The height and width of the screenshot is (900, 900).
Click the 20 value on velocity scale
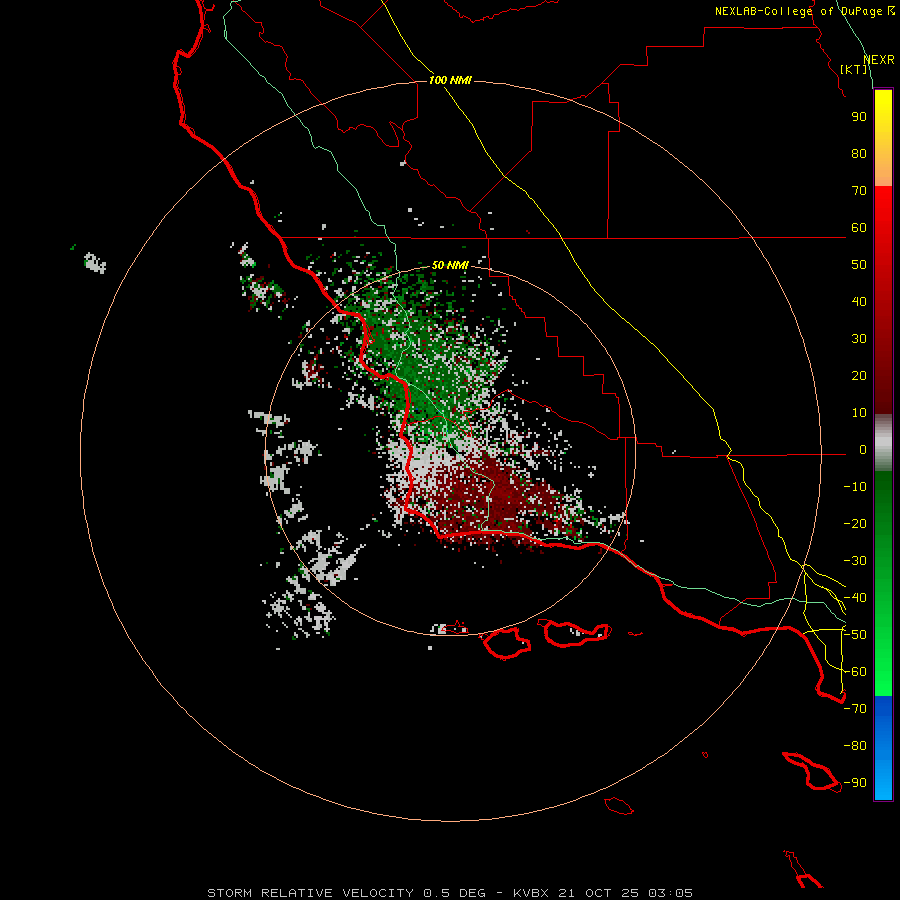859,376
